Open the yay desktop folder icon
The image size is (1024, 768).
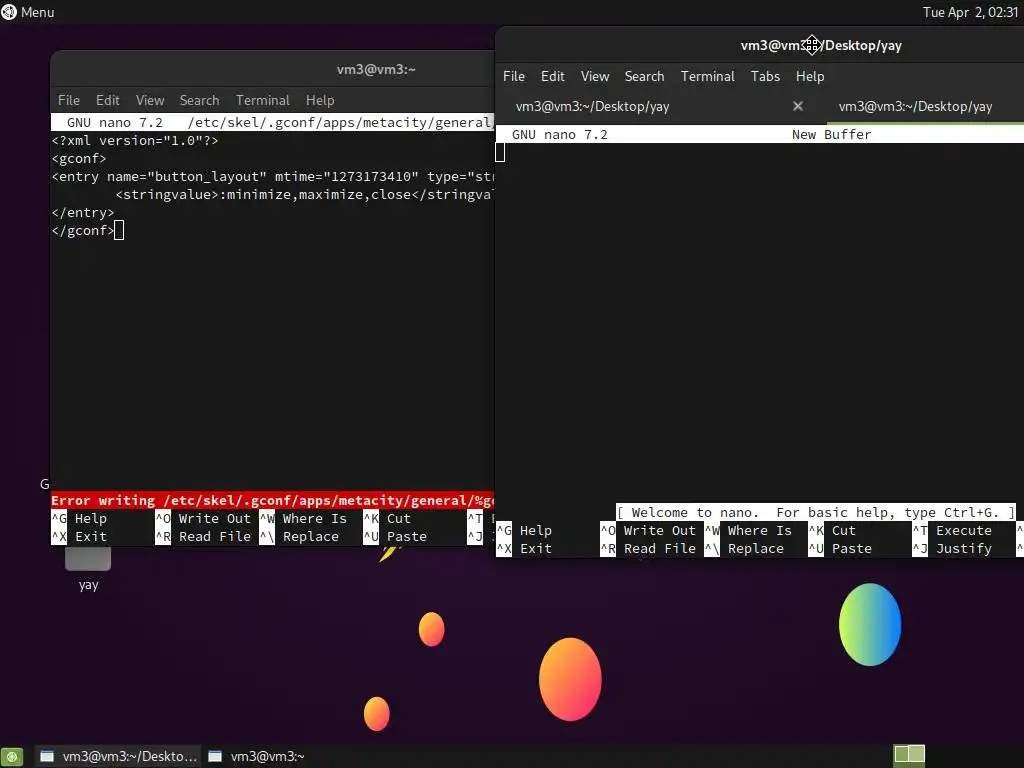click(x=88, y=567)
